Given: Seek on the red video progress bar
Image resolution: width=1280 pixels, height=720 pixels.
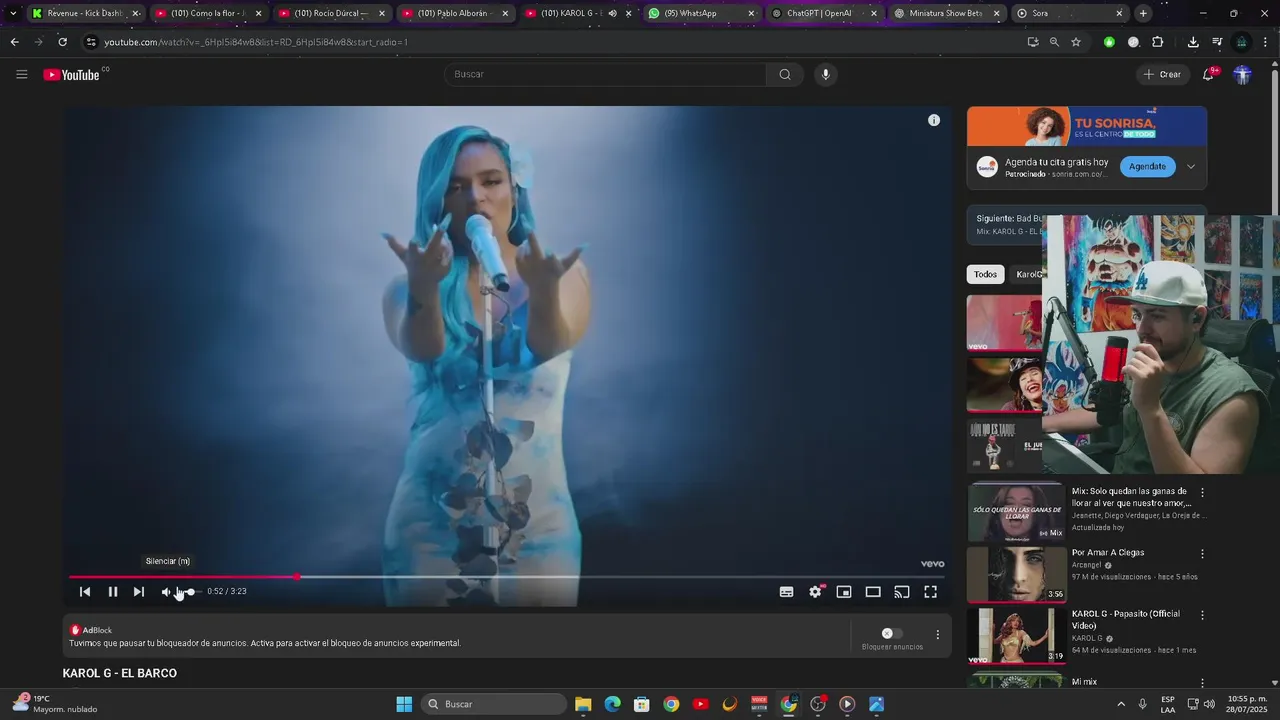Looking at the screenshot, I should (506, 577).
